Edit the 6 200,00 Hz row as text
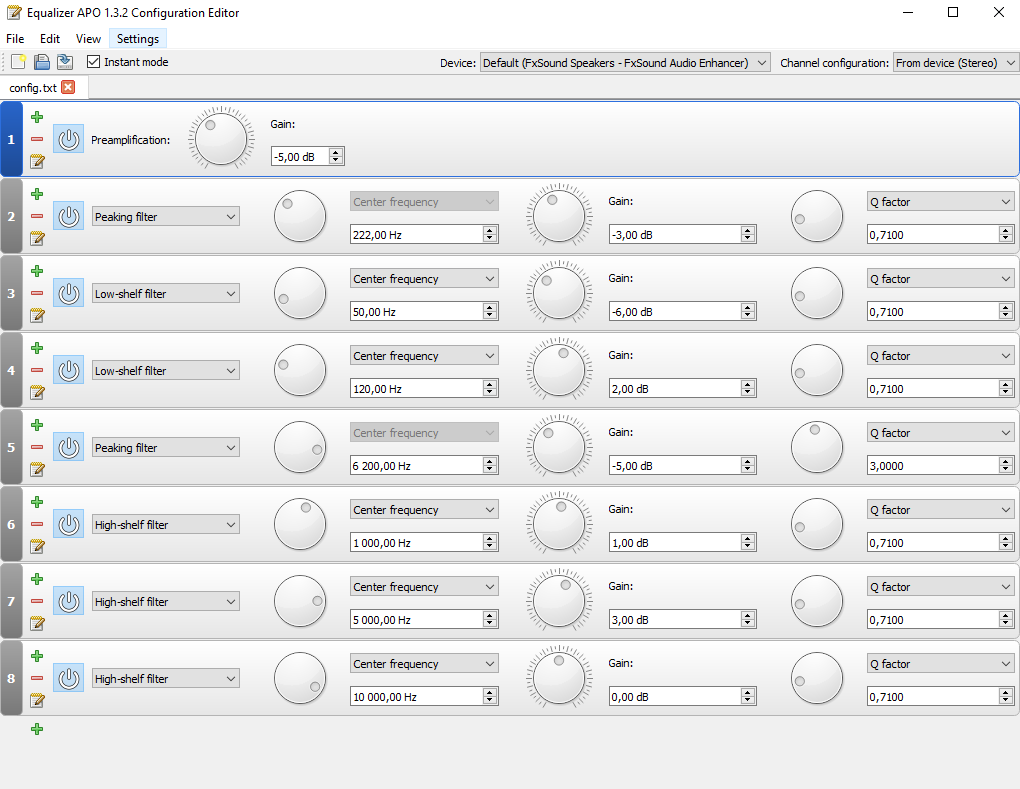This screenshot has width=1020, height=789. point(37,469)
